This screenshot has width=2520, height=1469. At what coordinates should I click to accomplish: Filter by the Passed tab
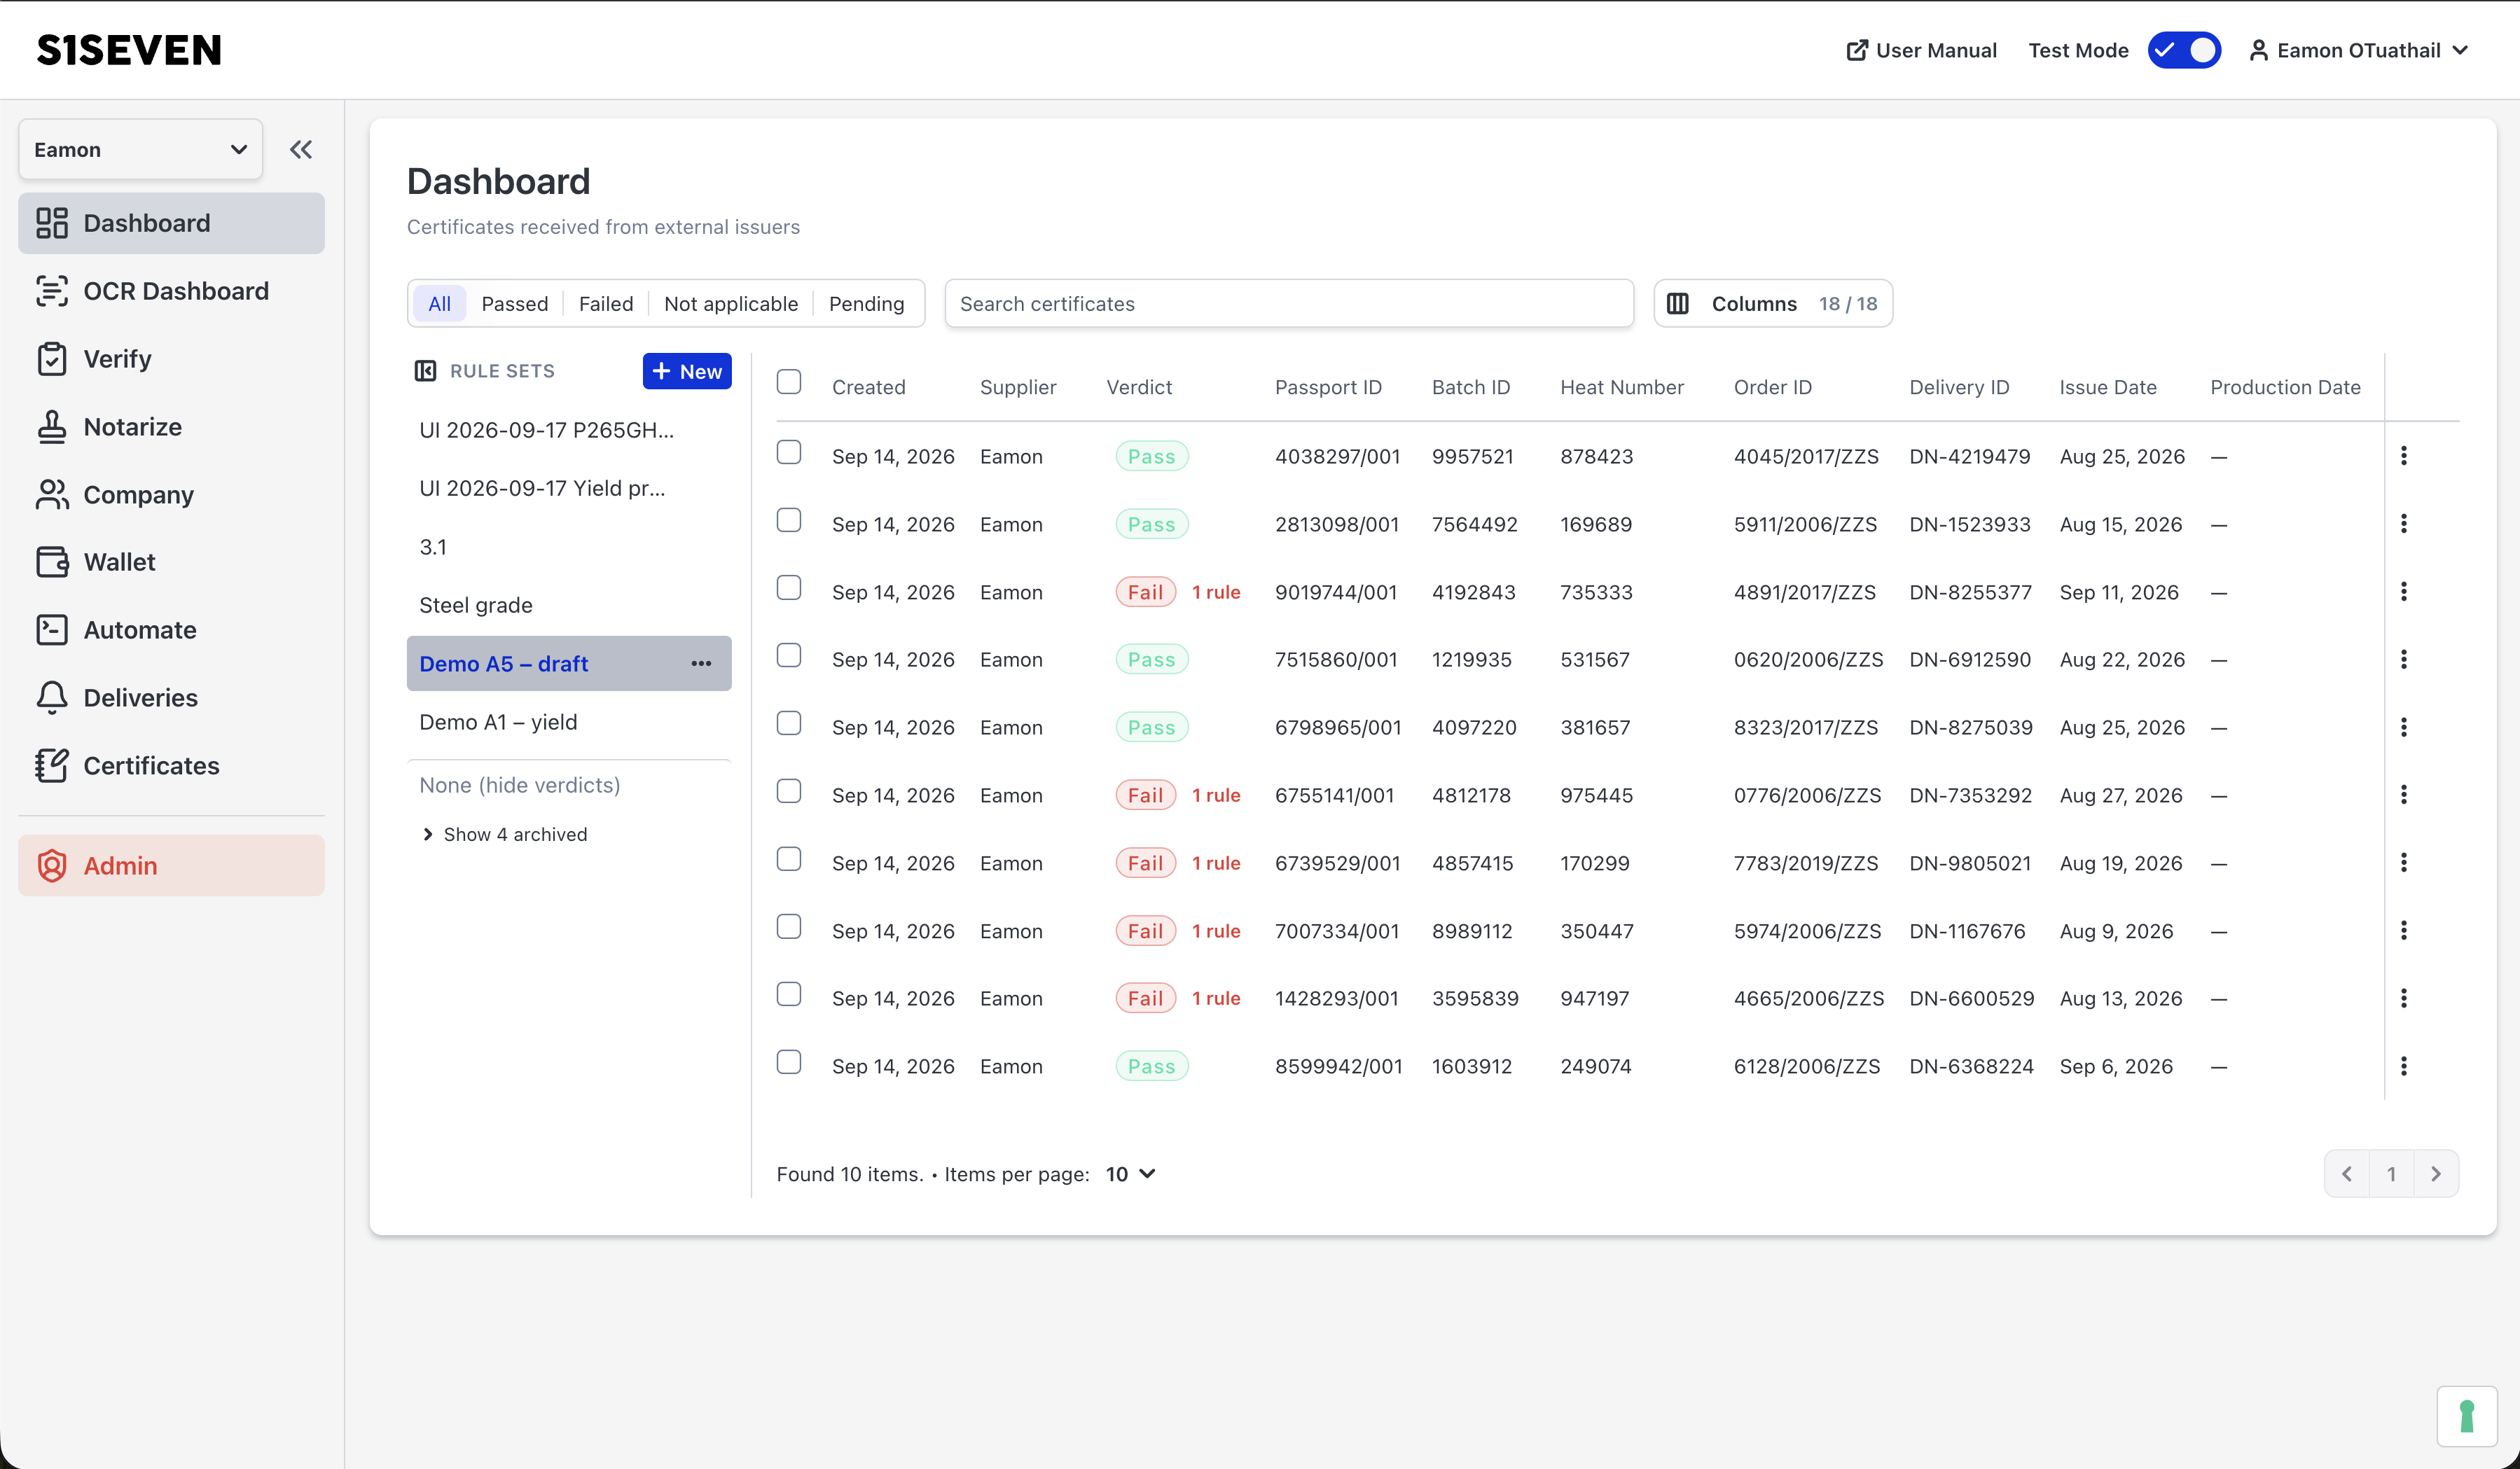[514, 303]
